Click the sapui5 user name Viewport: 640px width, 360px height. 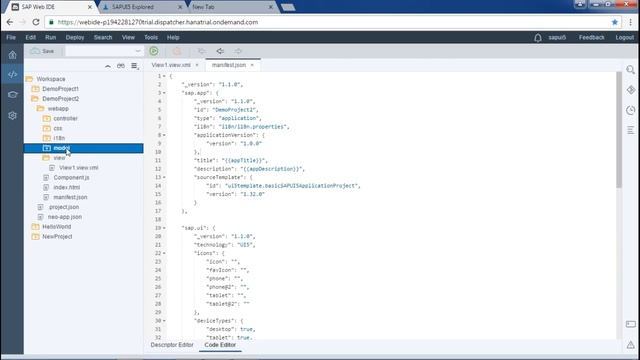coord(557,37)
